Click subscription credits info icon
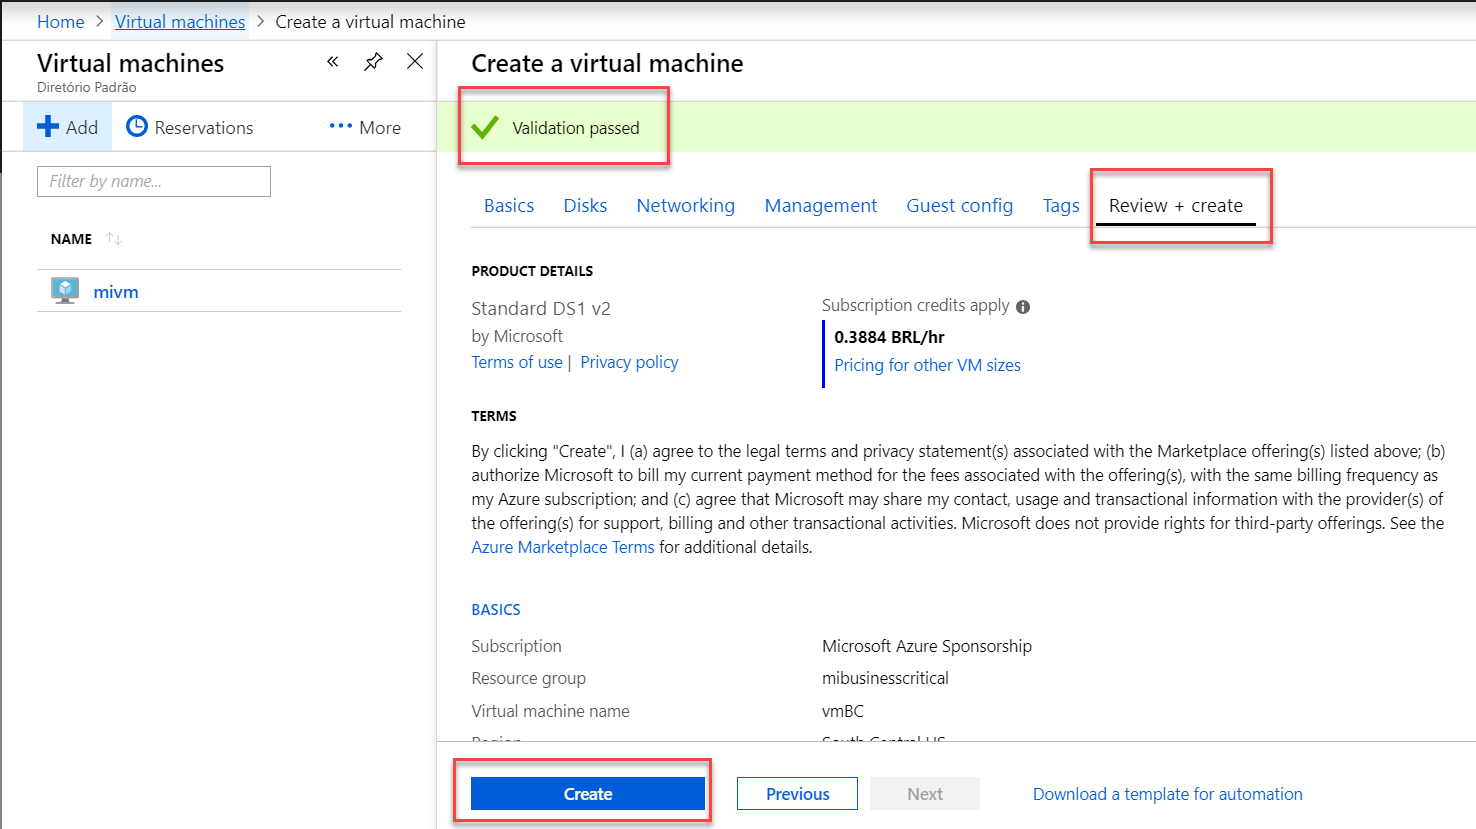 click(x=1023, y=307)
